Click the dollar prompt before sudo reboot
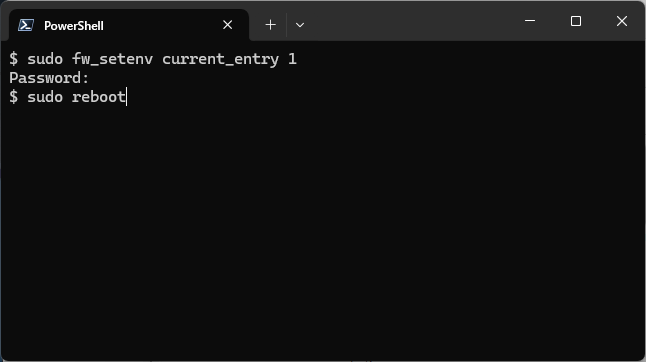Image resolution: width=646 pixels, height=362 pixels. (x=14, y=97)
